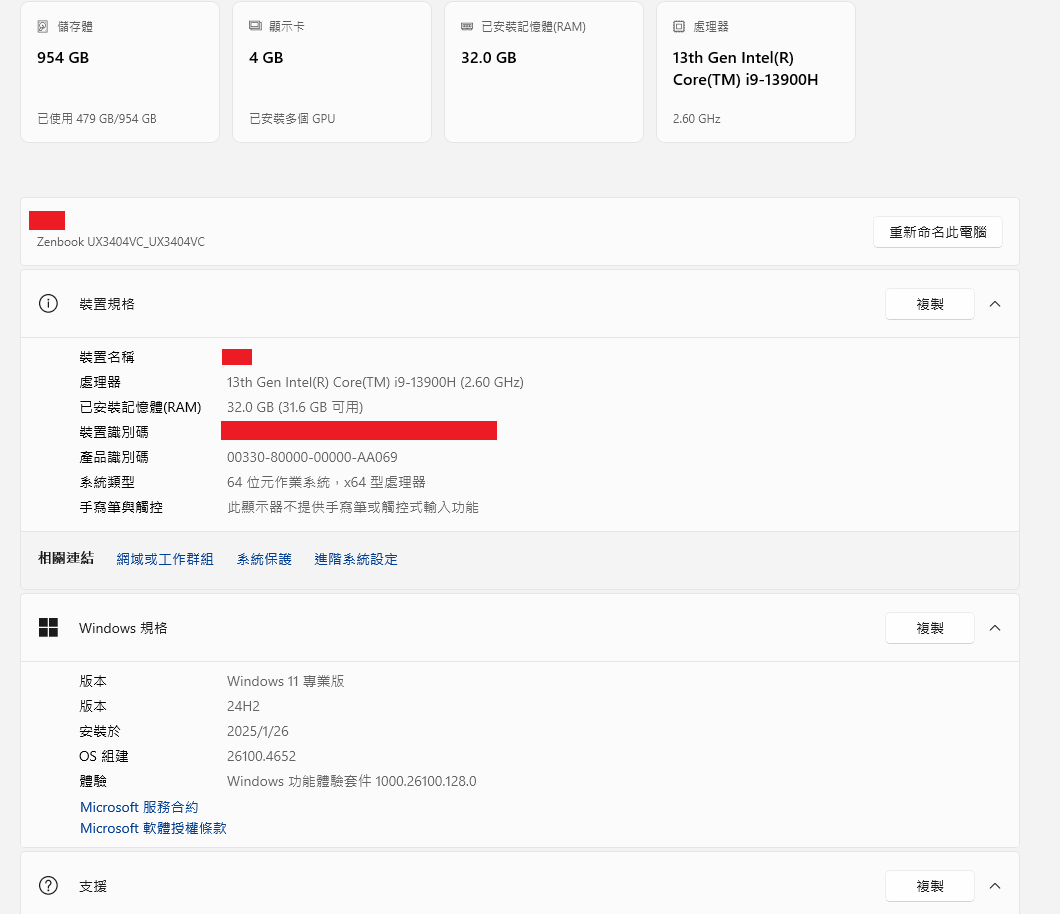This screenshot has height=914, width=1060.
Task: Click the 產品識別碼 label
Action: coord(114,457)
